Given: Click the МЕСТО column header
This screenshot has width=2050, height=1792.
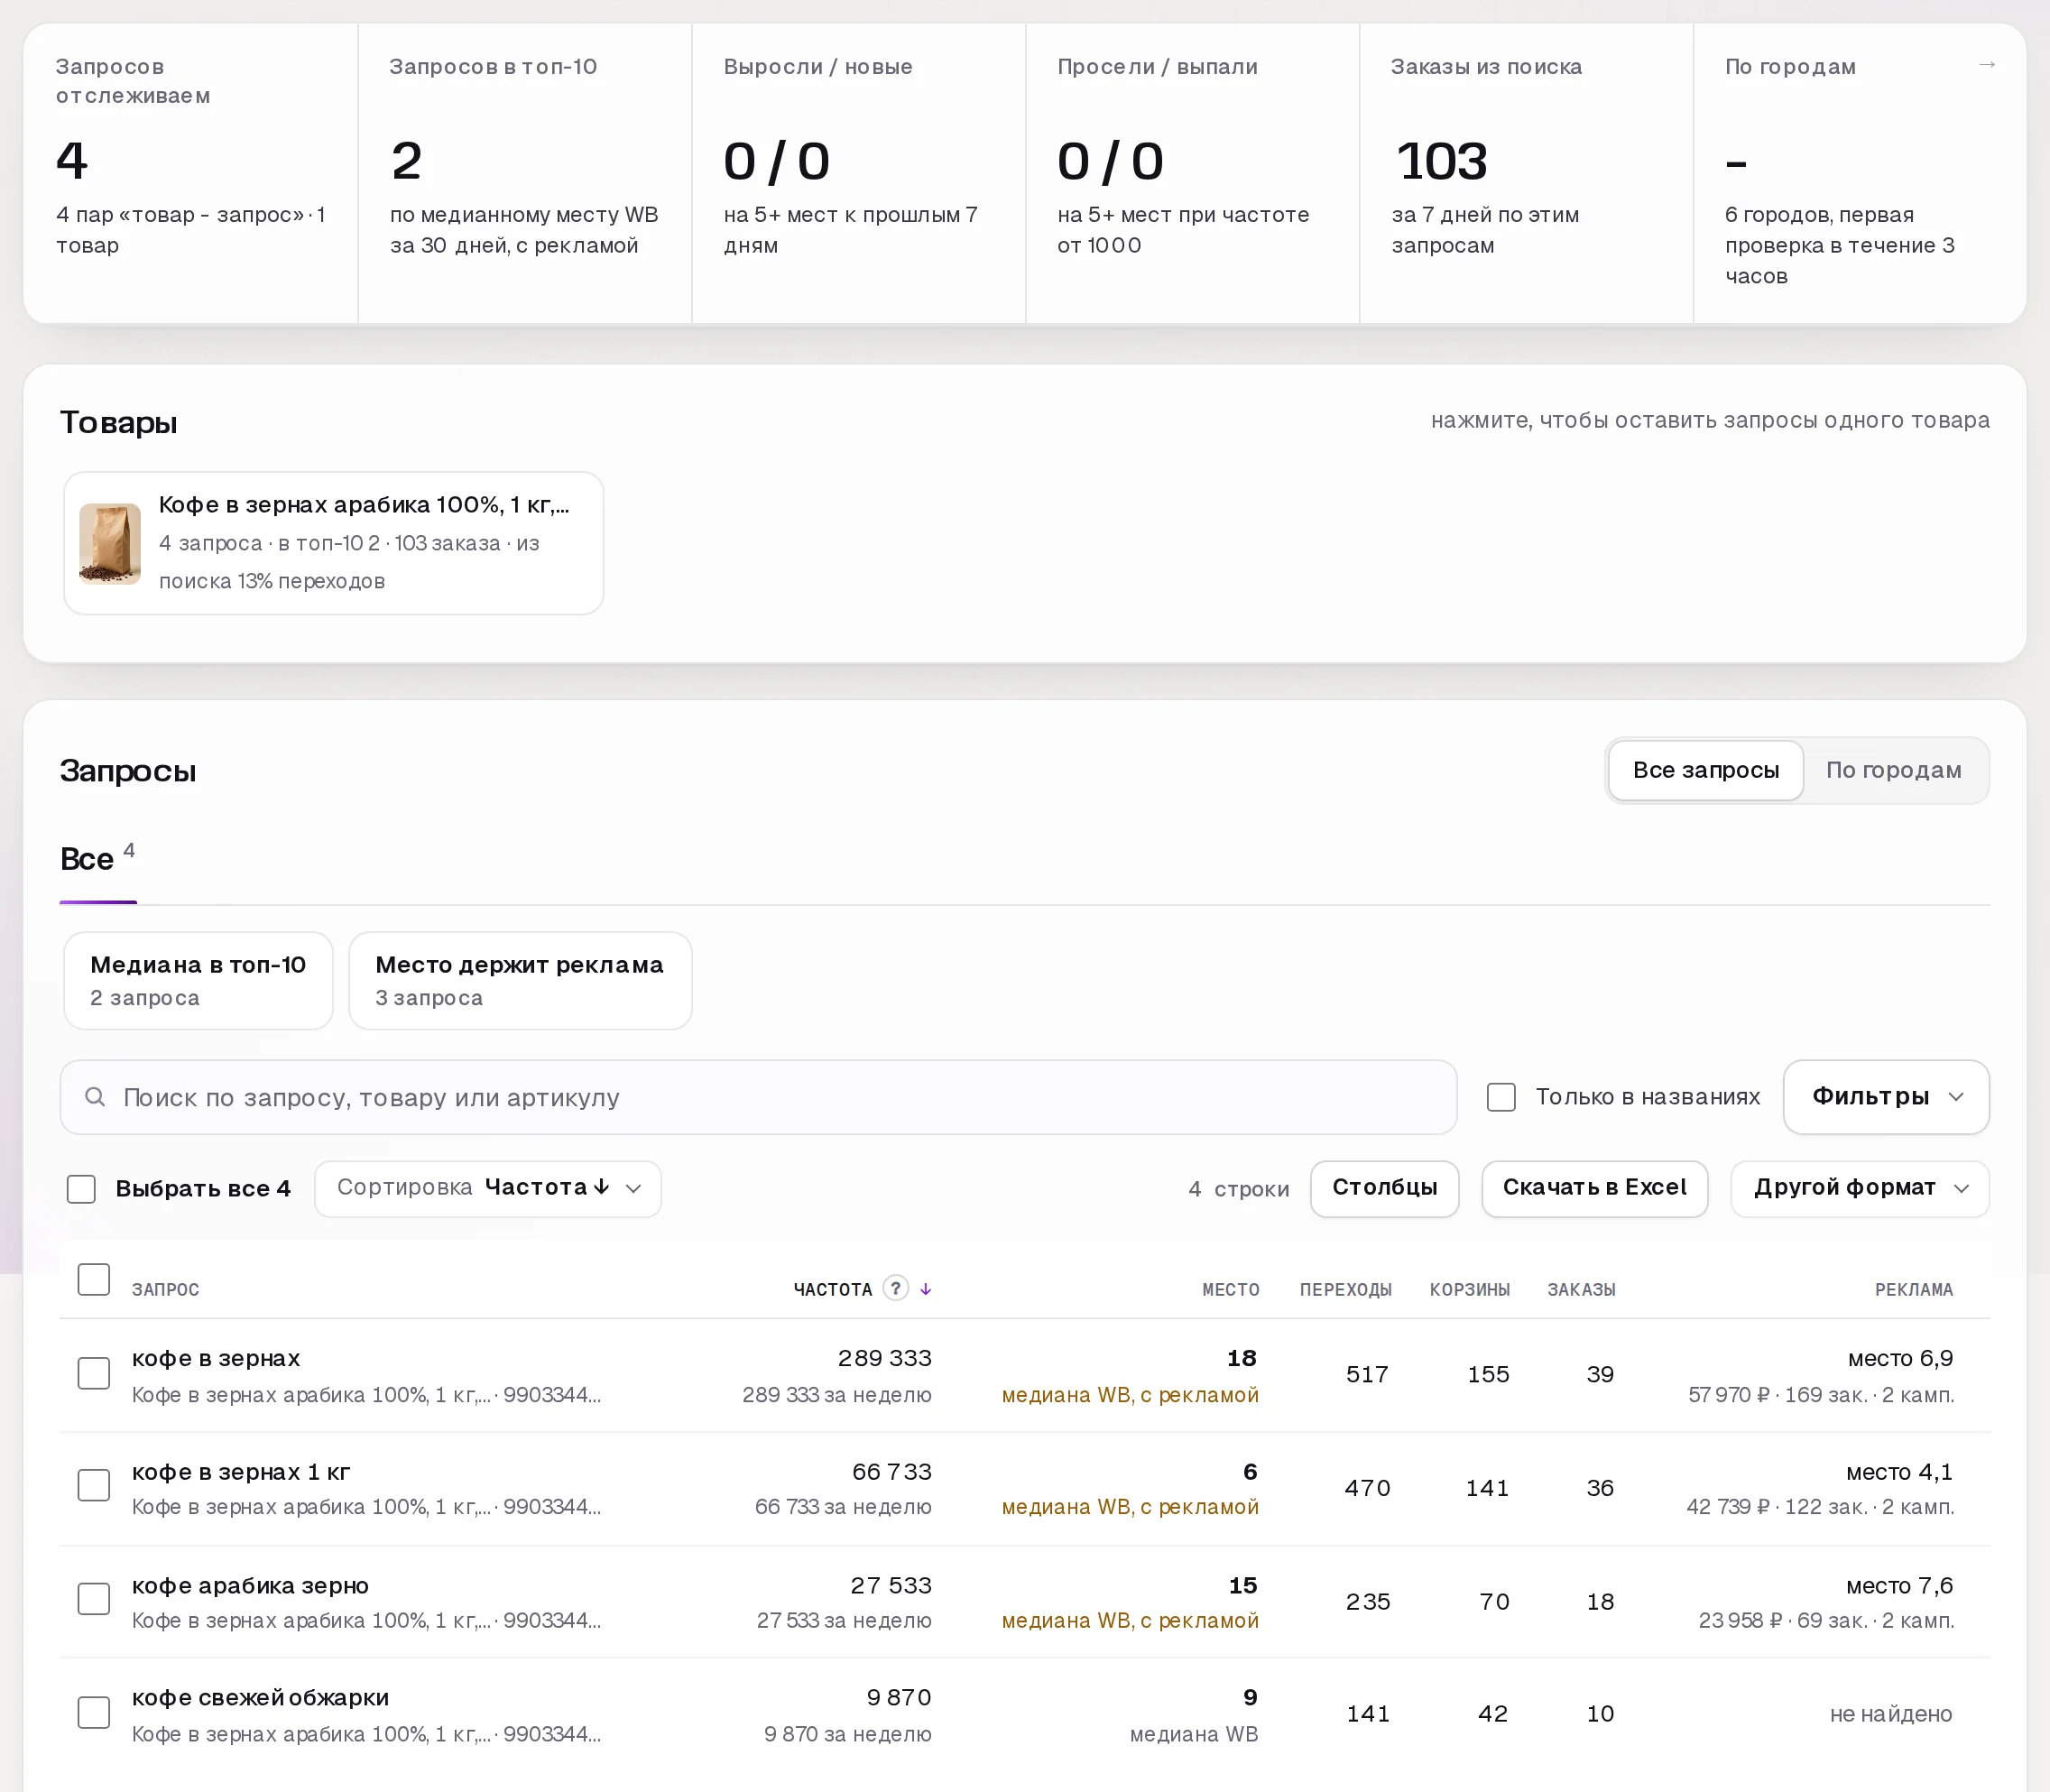Looking at the screenshot, I should click(1230, 1289).
